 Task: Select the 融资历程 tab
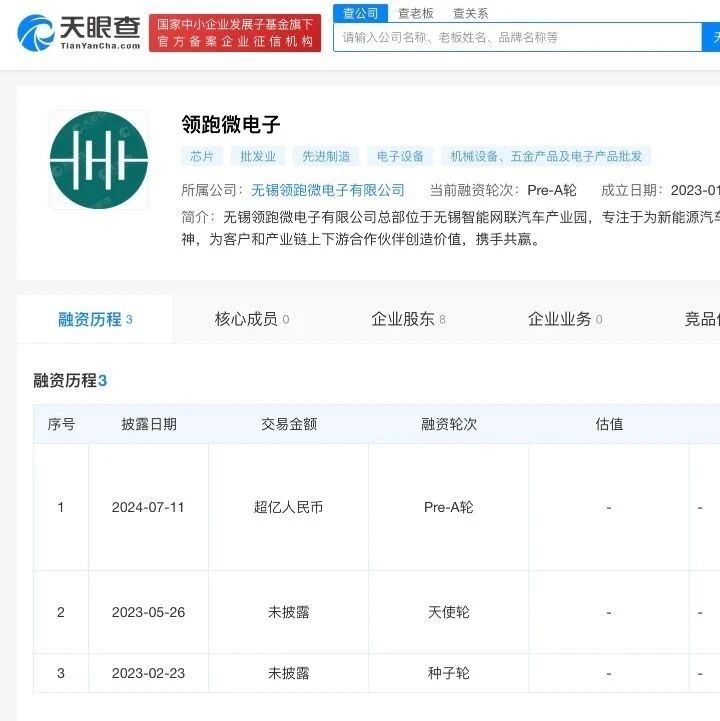click(x=95, y=319)
